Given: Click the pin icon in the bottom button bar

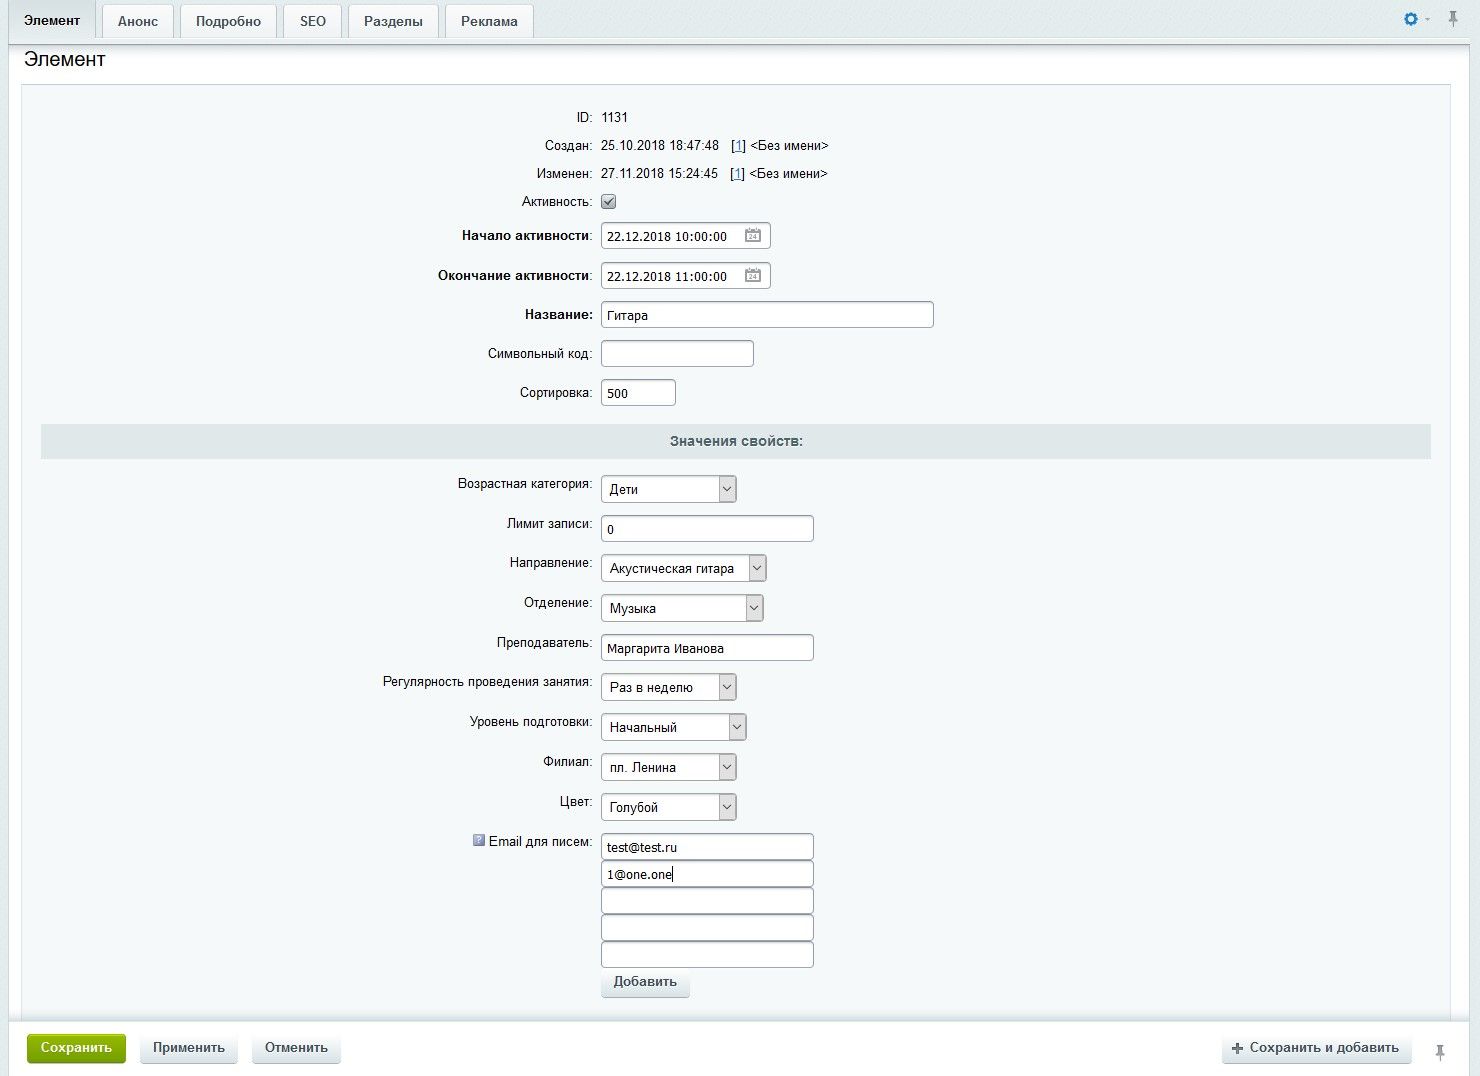Looking at the screenshot, I should click(1440, 1052).
